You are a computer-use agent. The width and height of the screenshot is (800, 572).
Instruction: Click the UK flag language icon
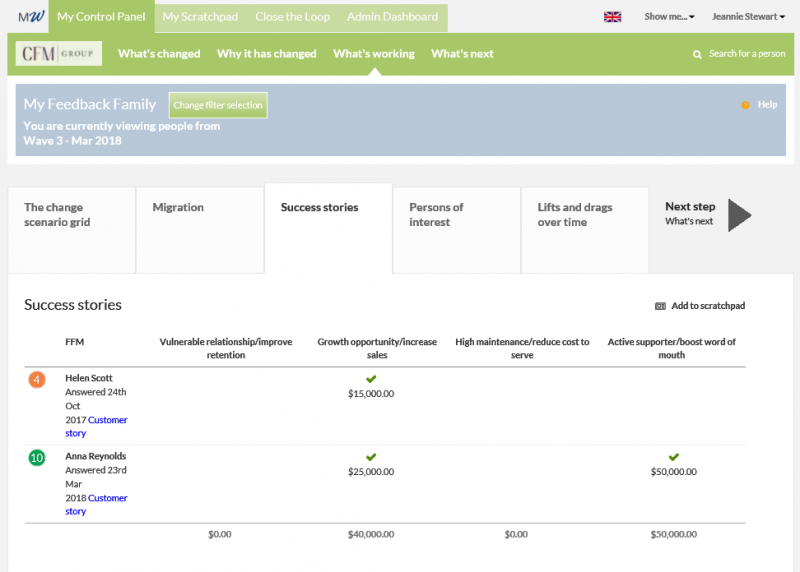click(x=612, y=17)
